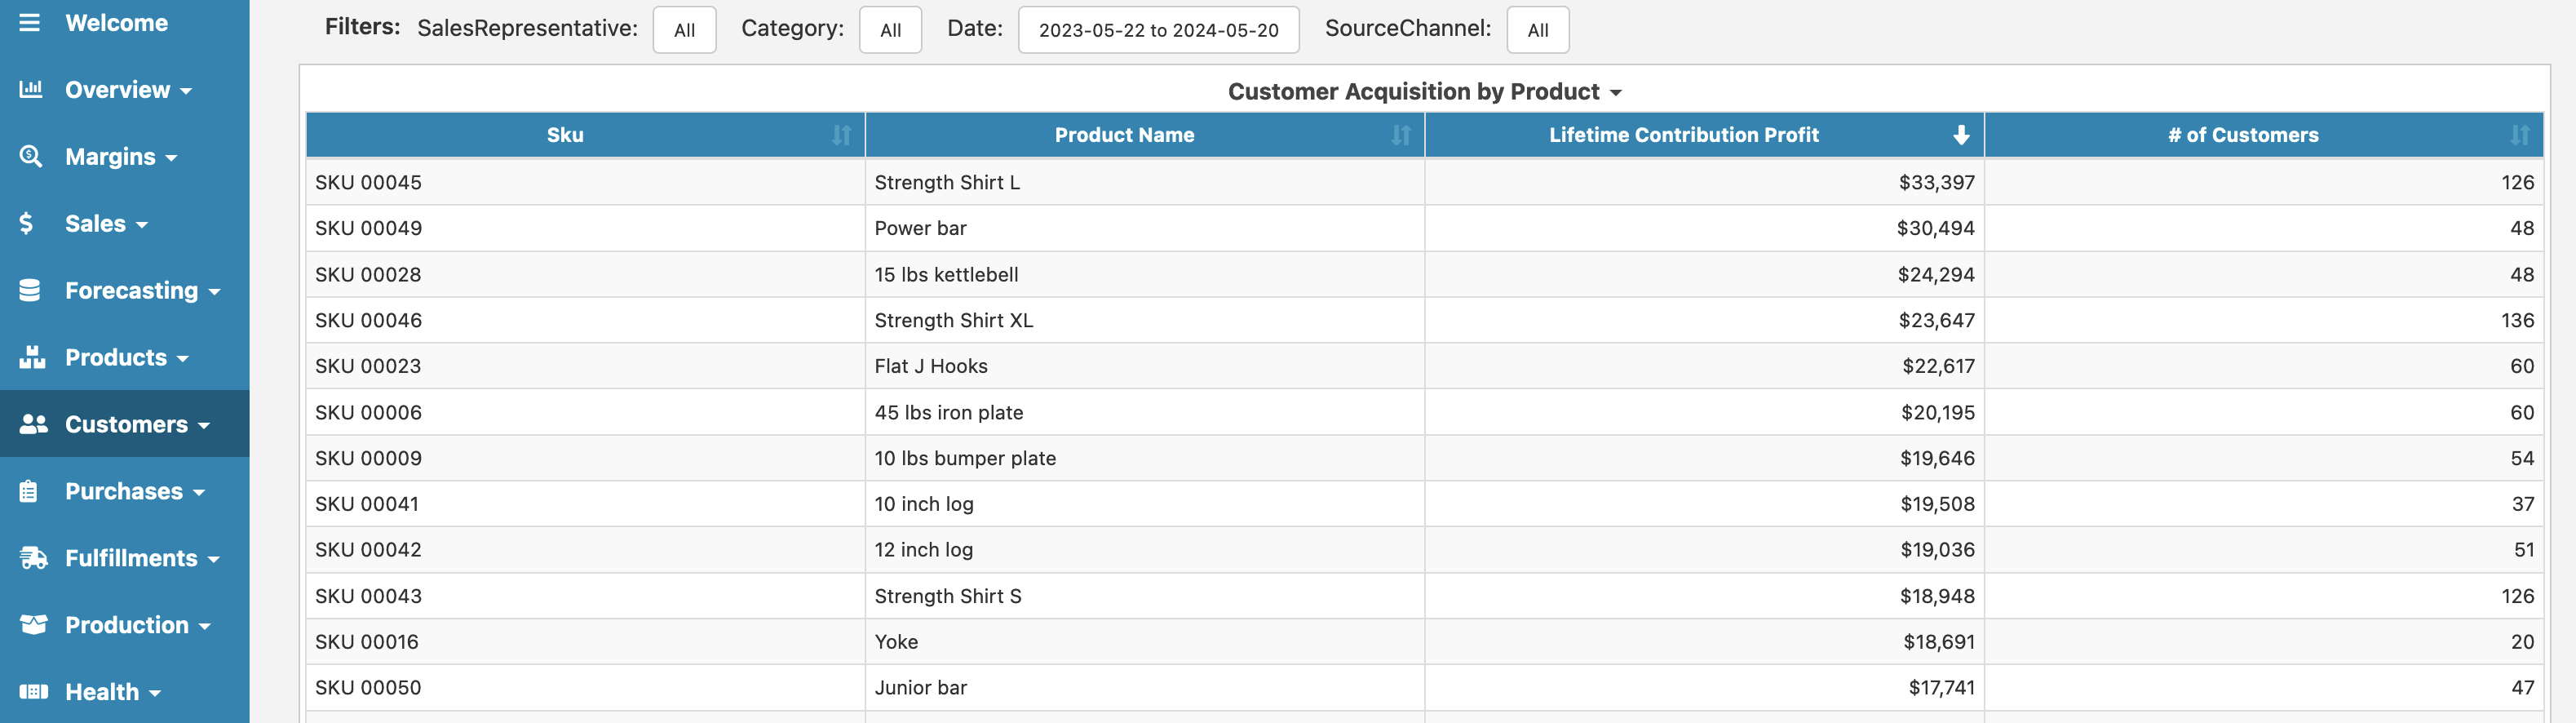The width and height of the screenshot is (2576, 723).
Task: Click the hamburger menu icon beside Welcome
Action: 30,22
